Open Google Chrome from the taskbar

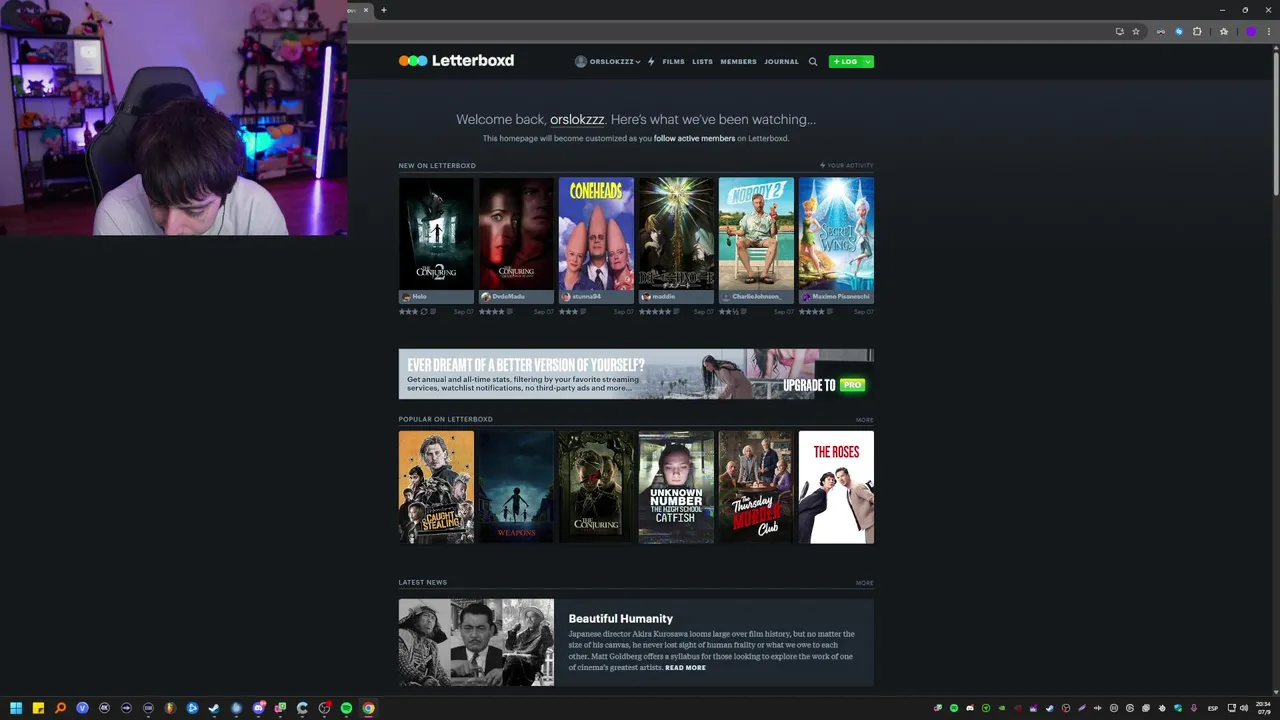coord(368,708)
